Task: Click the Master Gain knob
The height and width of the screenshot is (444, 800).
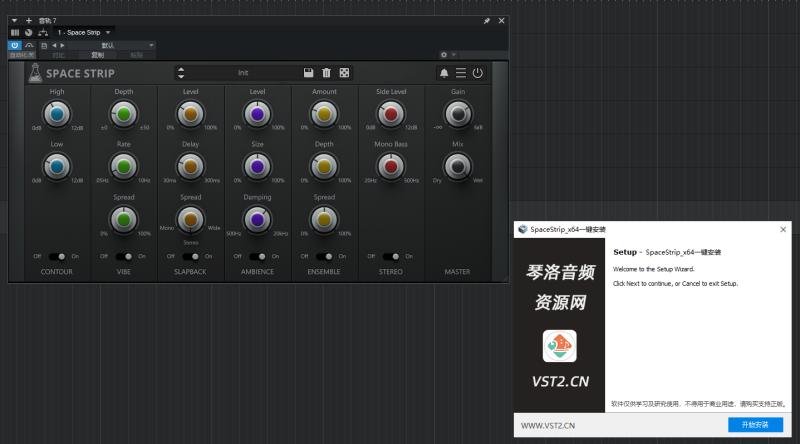Action: pyautogui.click(x=458, y=114)
